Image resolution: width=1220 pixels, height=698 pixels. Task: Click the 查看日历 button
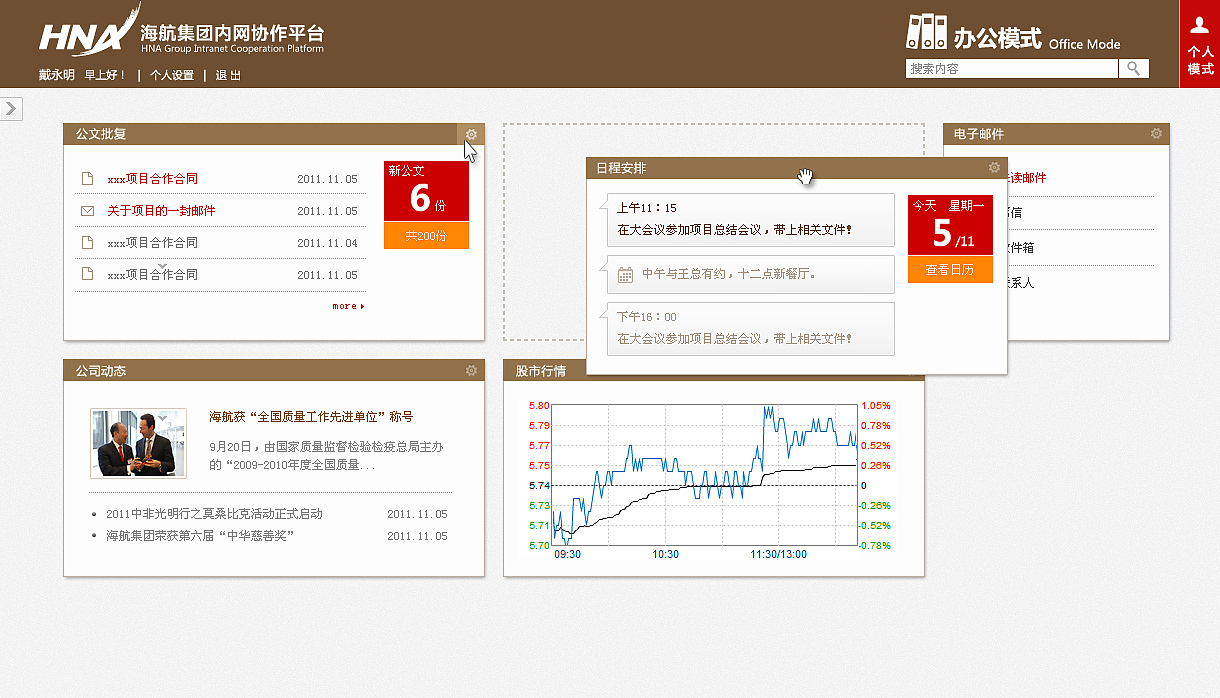950,269
